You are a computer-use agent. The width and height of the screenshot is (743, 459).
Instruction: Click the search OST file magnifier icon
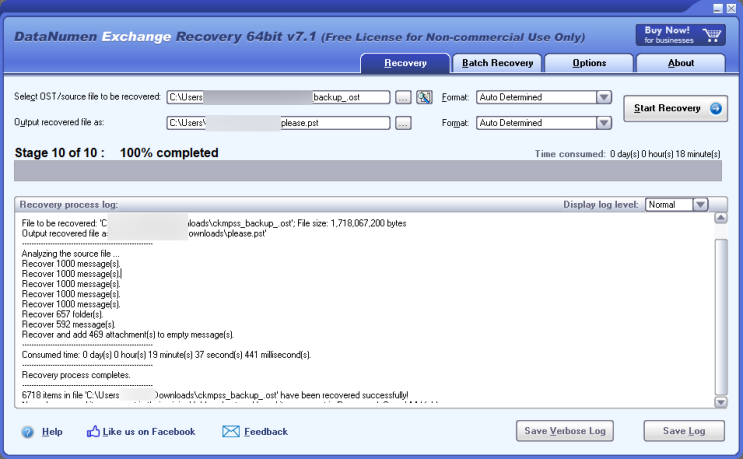pyautogui.click(x=424, y=97)
